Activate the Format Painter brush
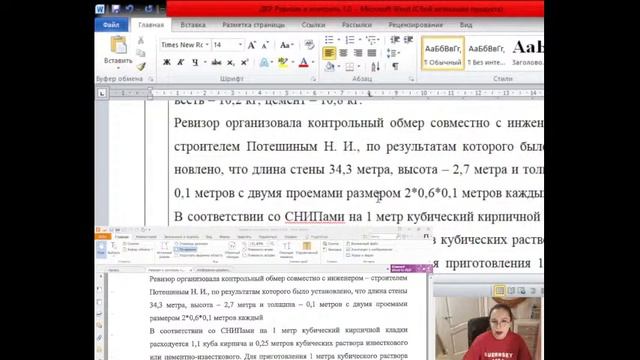Screen dimensions: 640x360 141,66
